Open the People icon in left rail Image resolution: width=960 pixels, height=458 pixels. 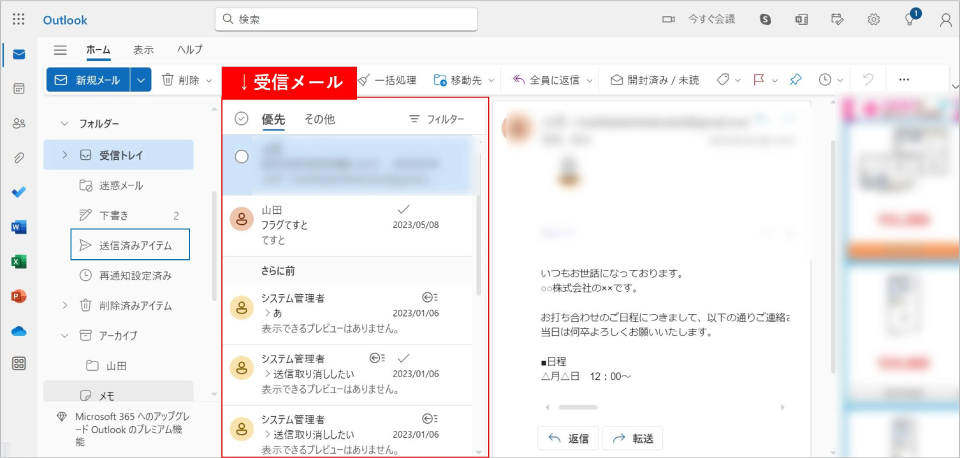coord(19,123)
